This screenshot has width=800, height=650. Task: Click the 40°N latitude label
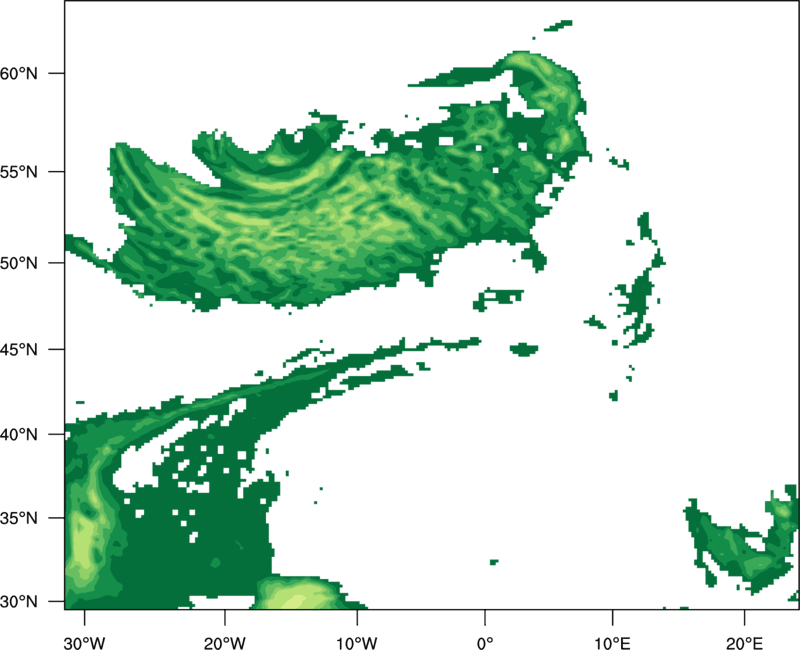pos(19,435)
